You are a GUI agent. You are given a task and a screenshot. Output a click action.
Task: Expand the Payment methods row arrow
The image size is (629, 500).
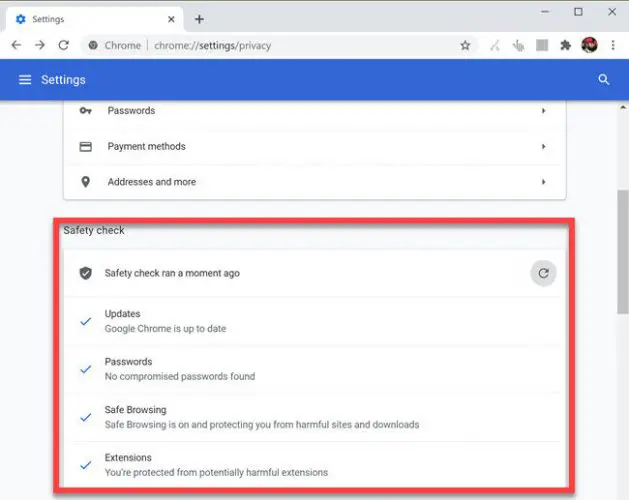pyautogui.click(x=544, y=146)
